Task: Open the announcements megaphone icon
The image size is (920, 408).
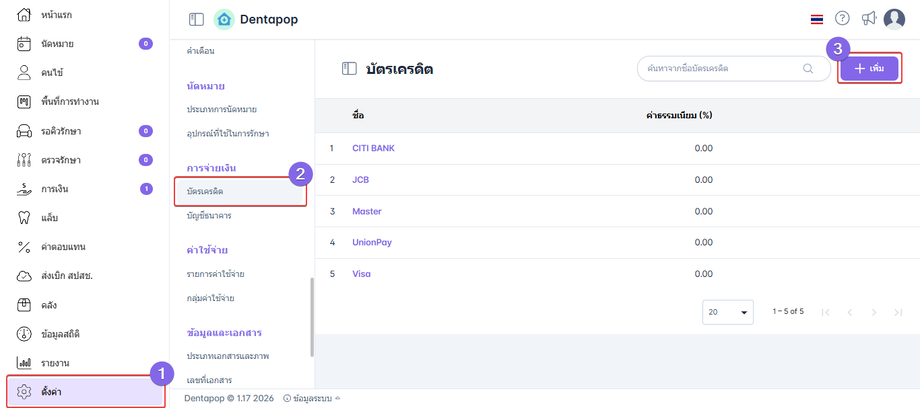Action: coord(868,19)
